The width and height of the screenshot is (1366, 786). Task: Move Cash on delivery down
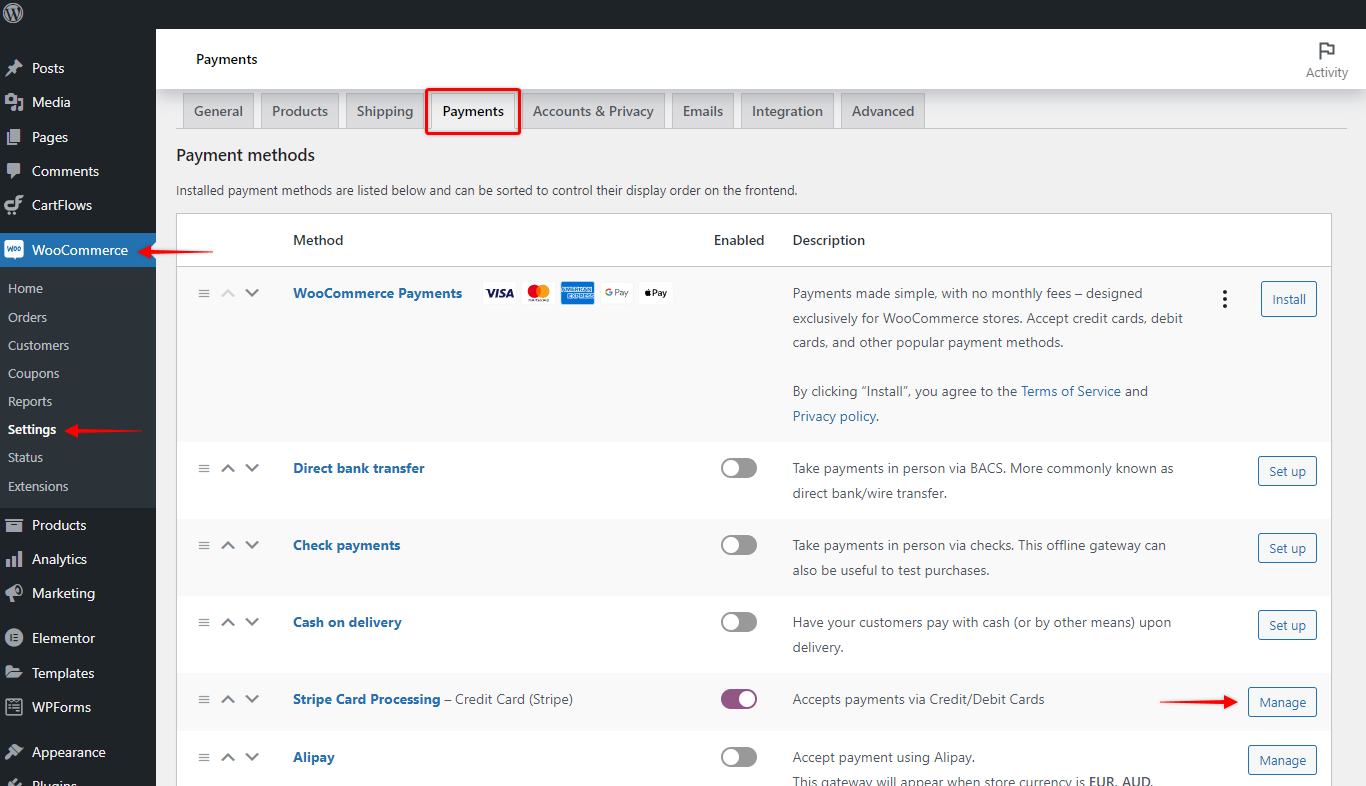click(252, 622)
